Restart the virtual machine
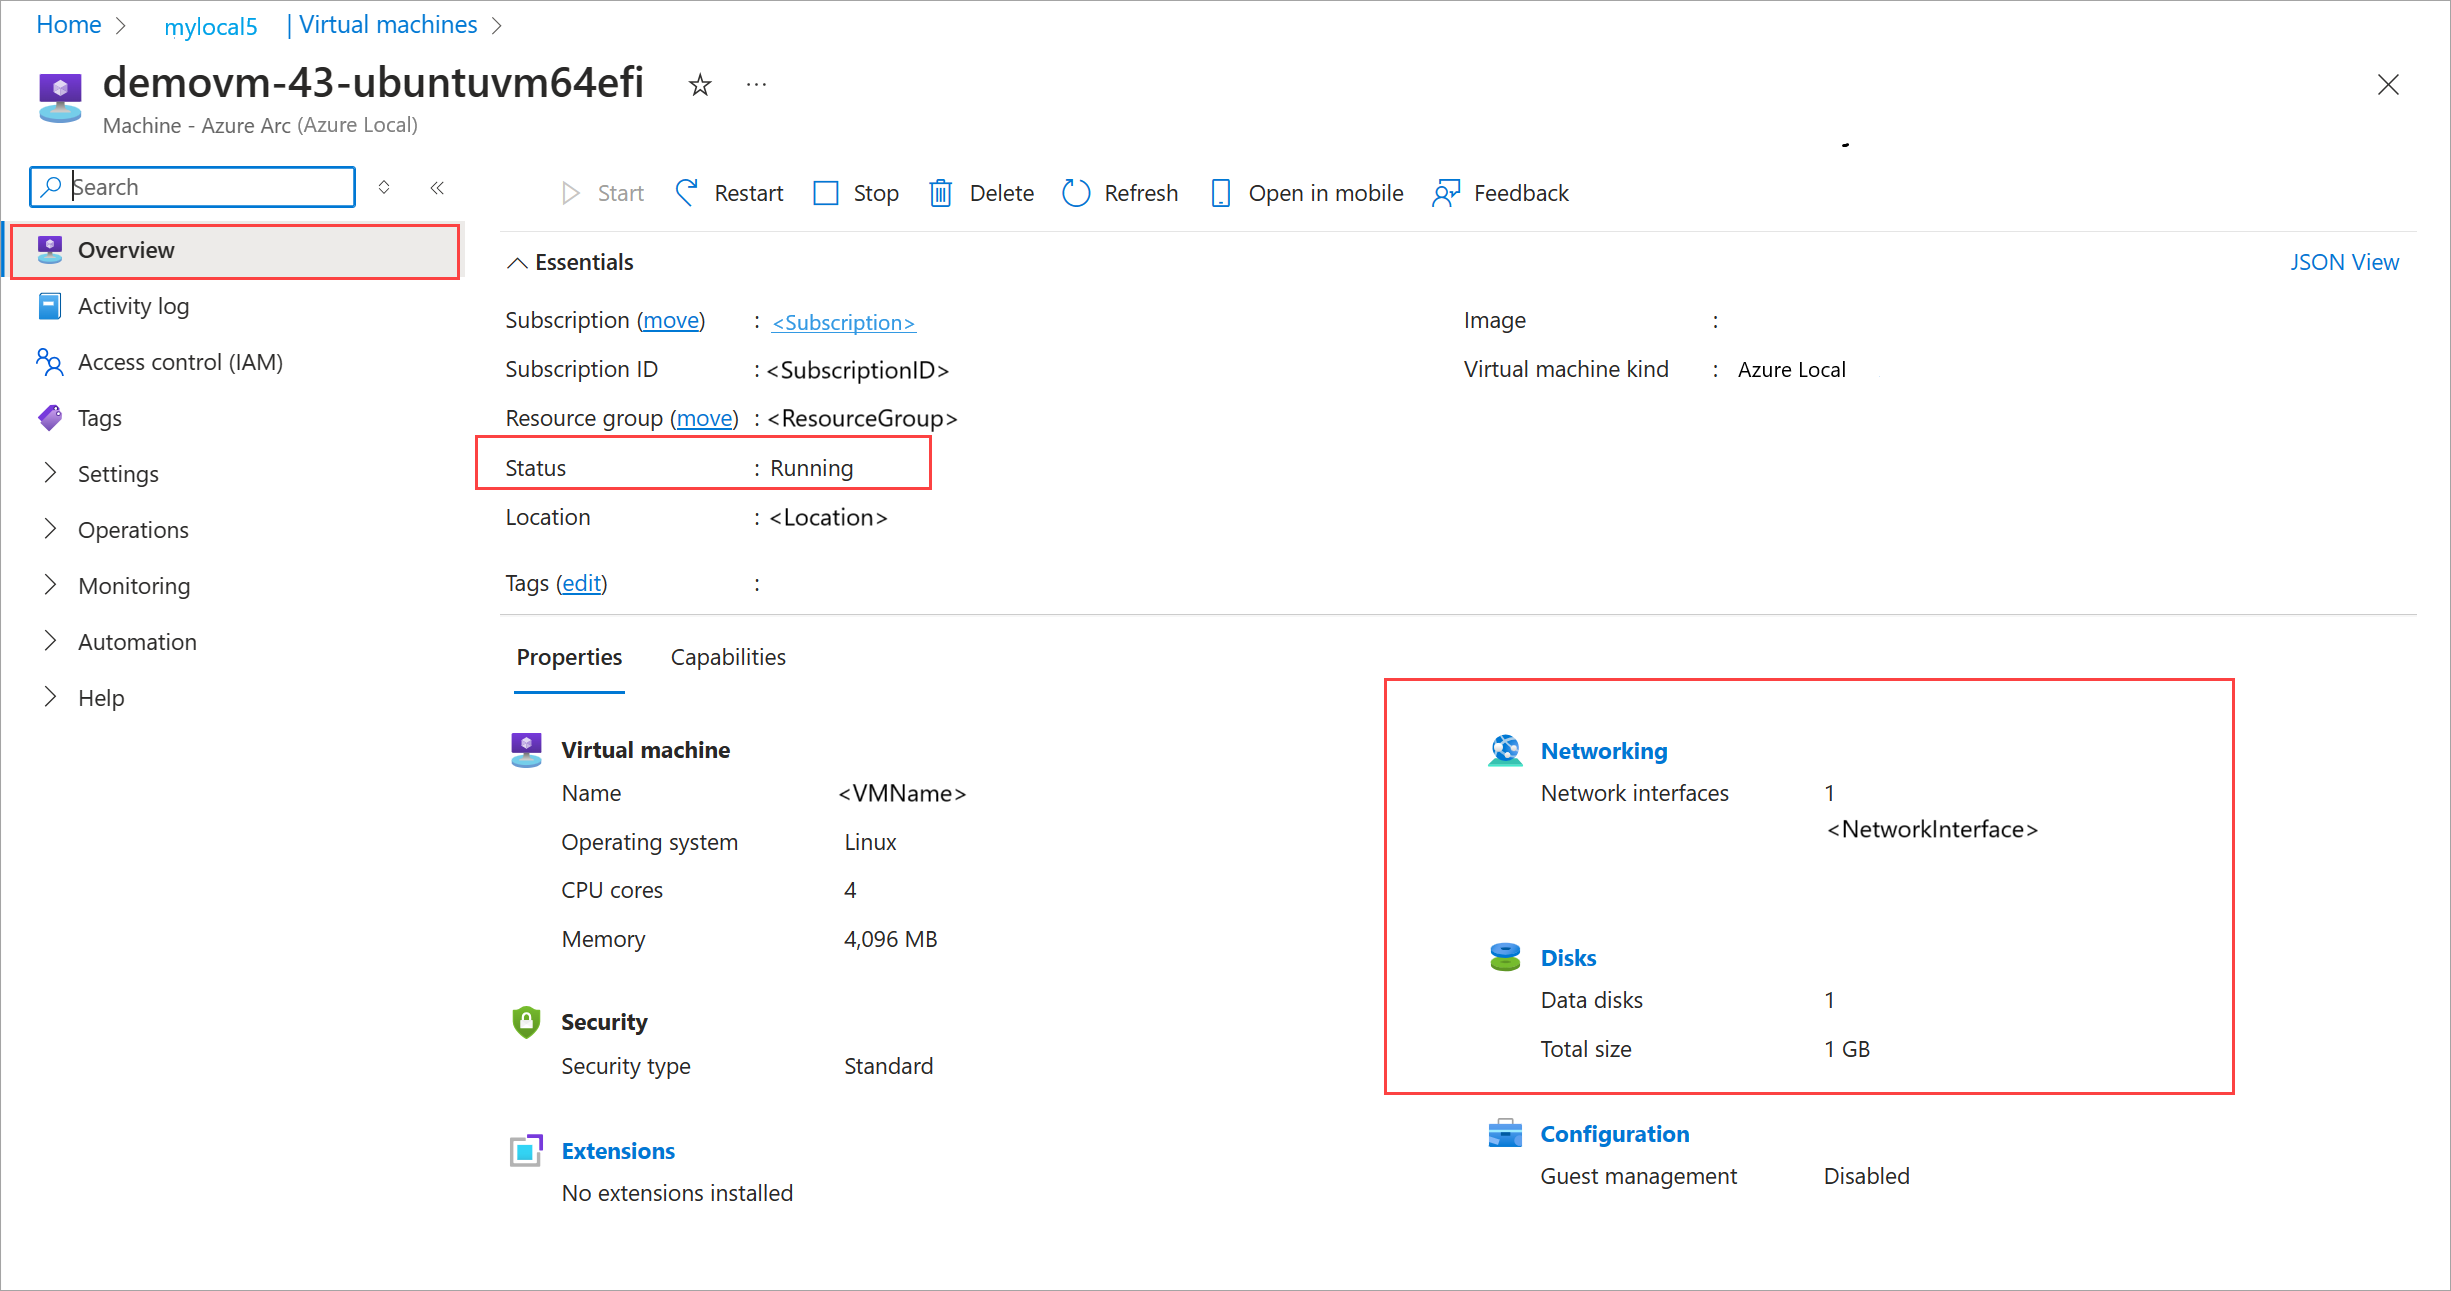 click(x=747, y=192)
